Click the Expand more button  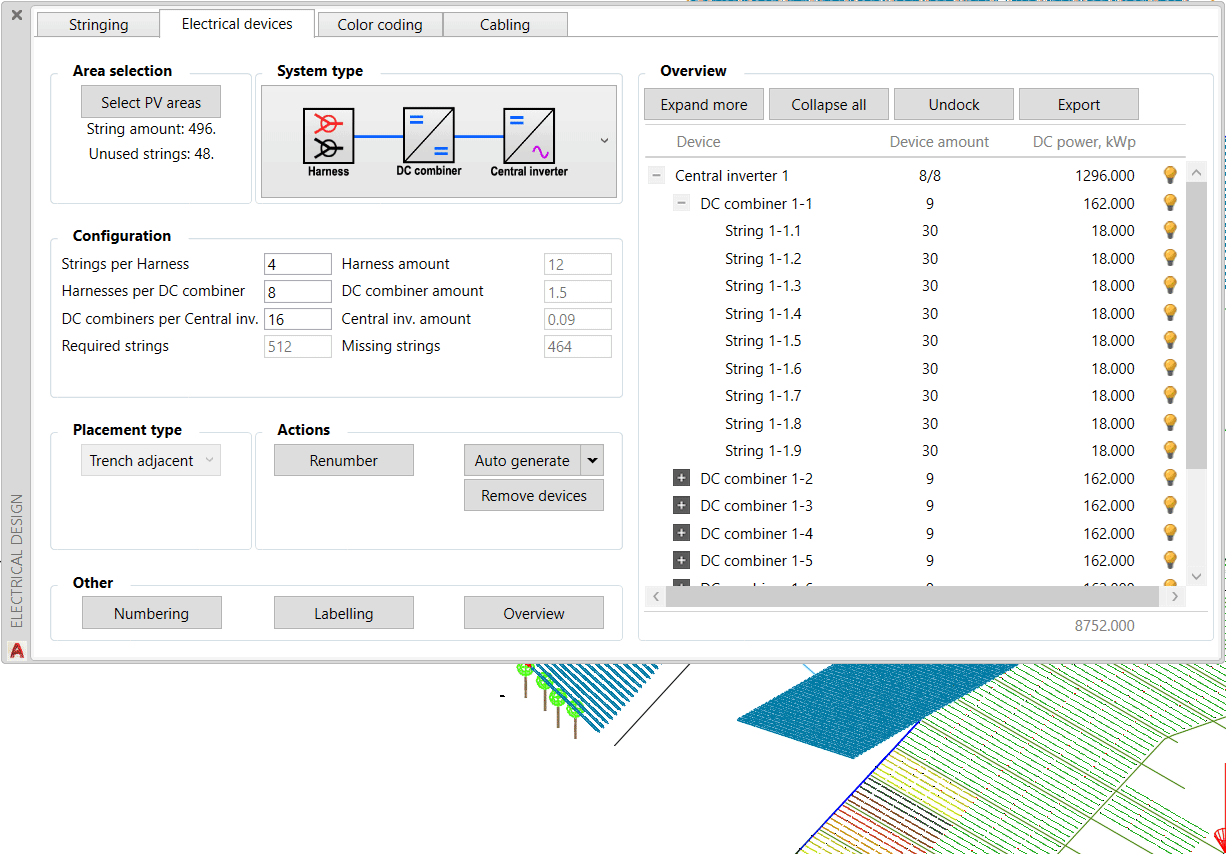click(x=704, y=104)
